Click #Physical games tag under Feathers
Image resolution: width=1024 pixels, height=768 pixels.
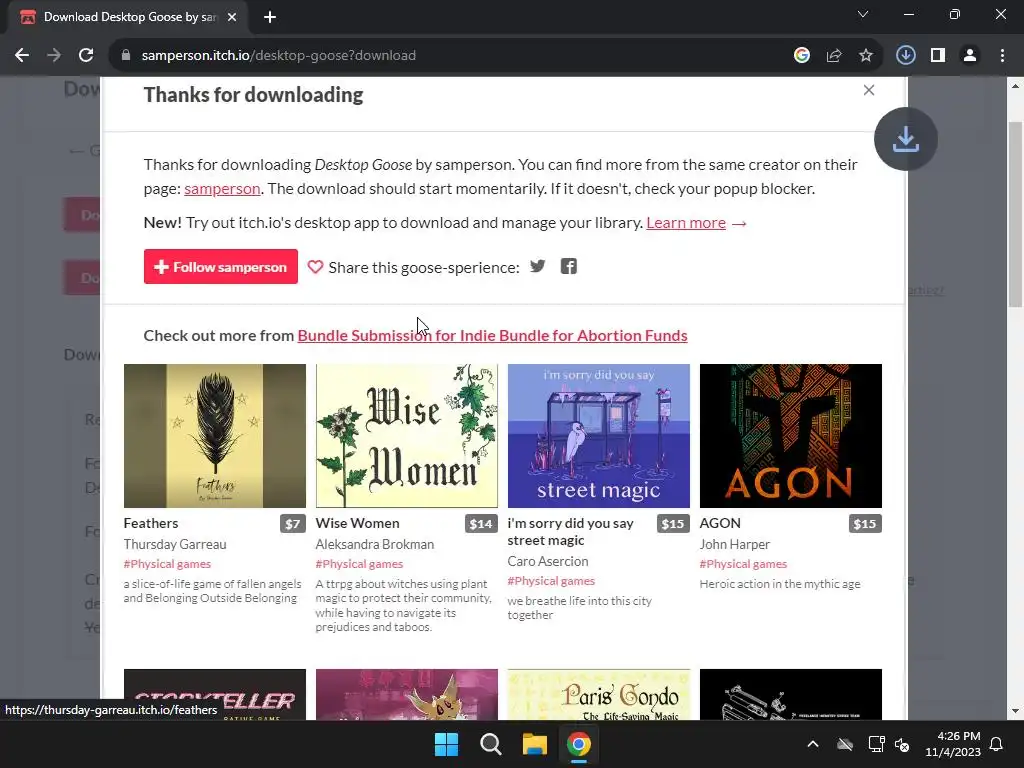(x=167, y=564)
